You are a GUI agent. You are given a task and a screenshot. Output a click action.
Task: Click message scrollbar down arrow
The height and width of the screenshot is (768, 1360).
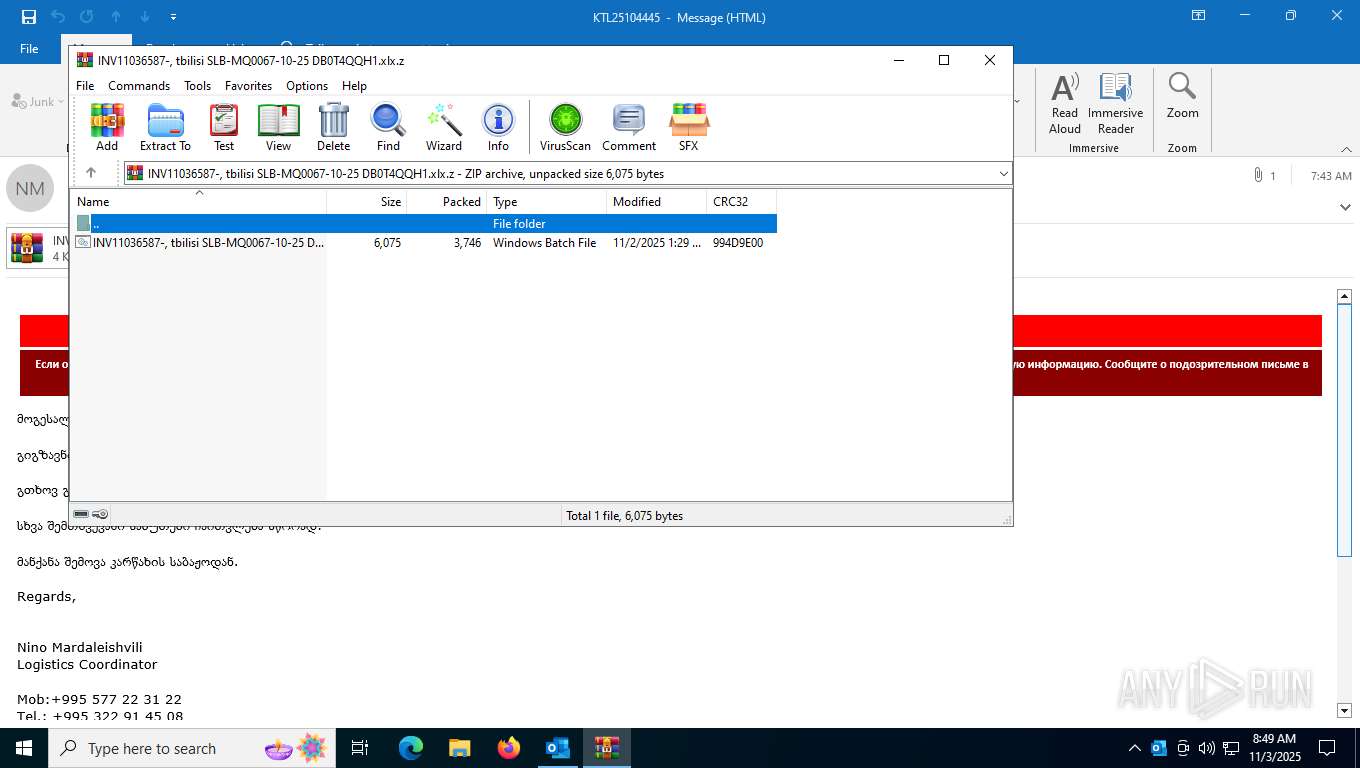1345,711
